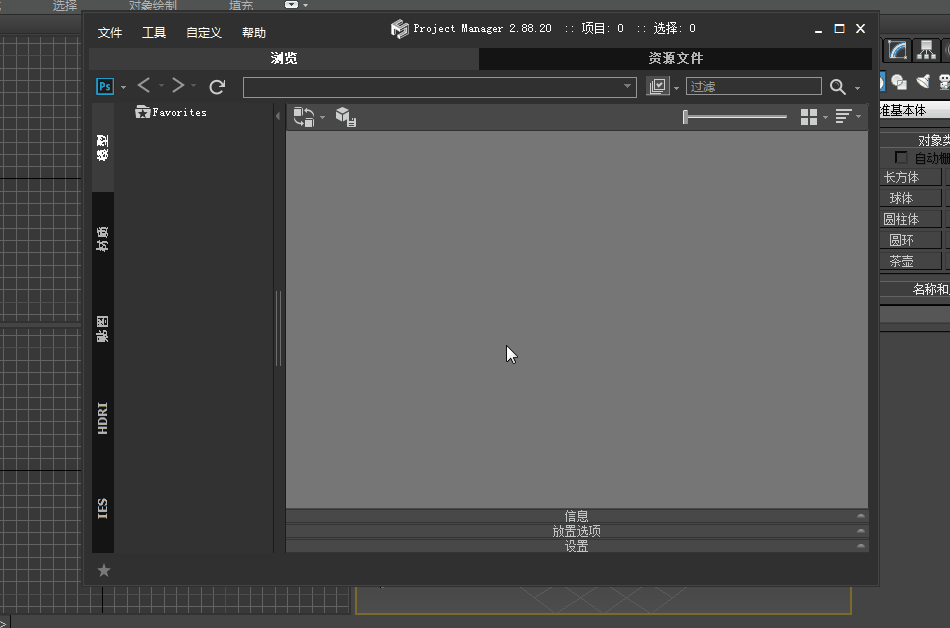Viewport: 950px width, 628px height.
Task: Click the 茶壶 primitive button
Action: [x=901, y=261]
